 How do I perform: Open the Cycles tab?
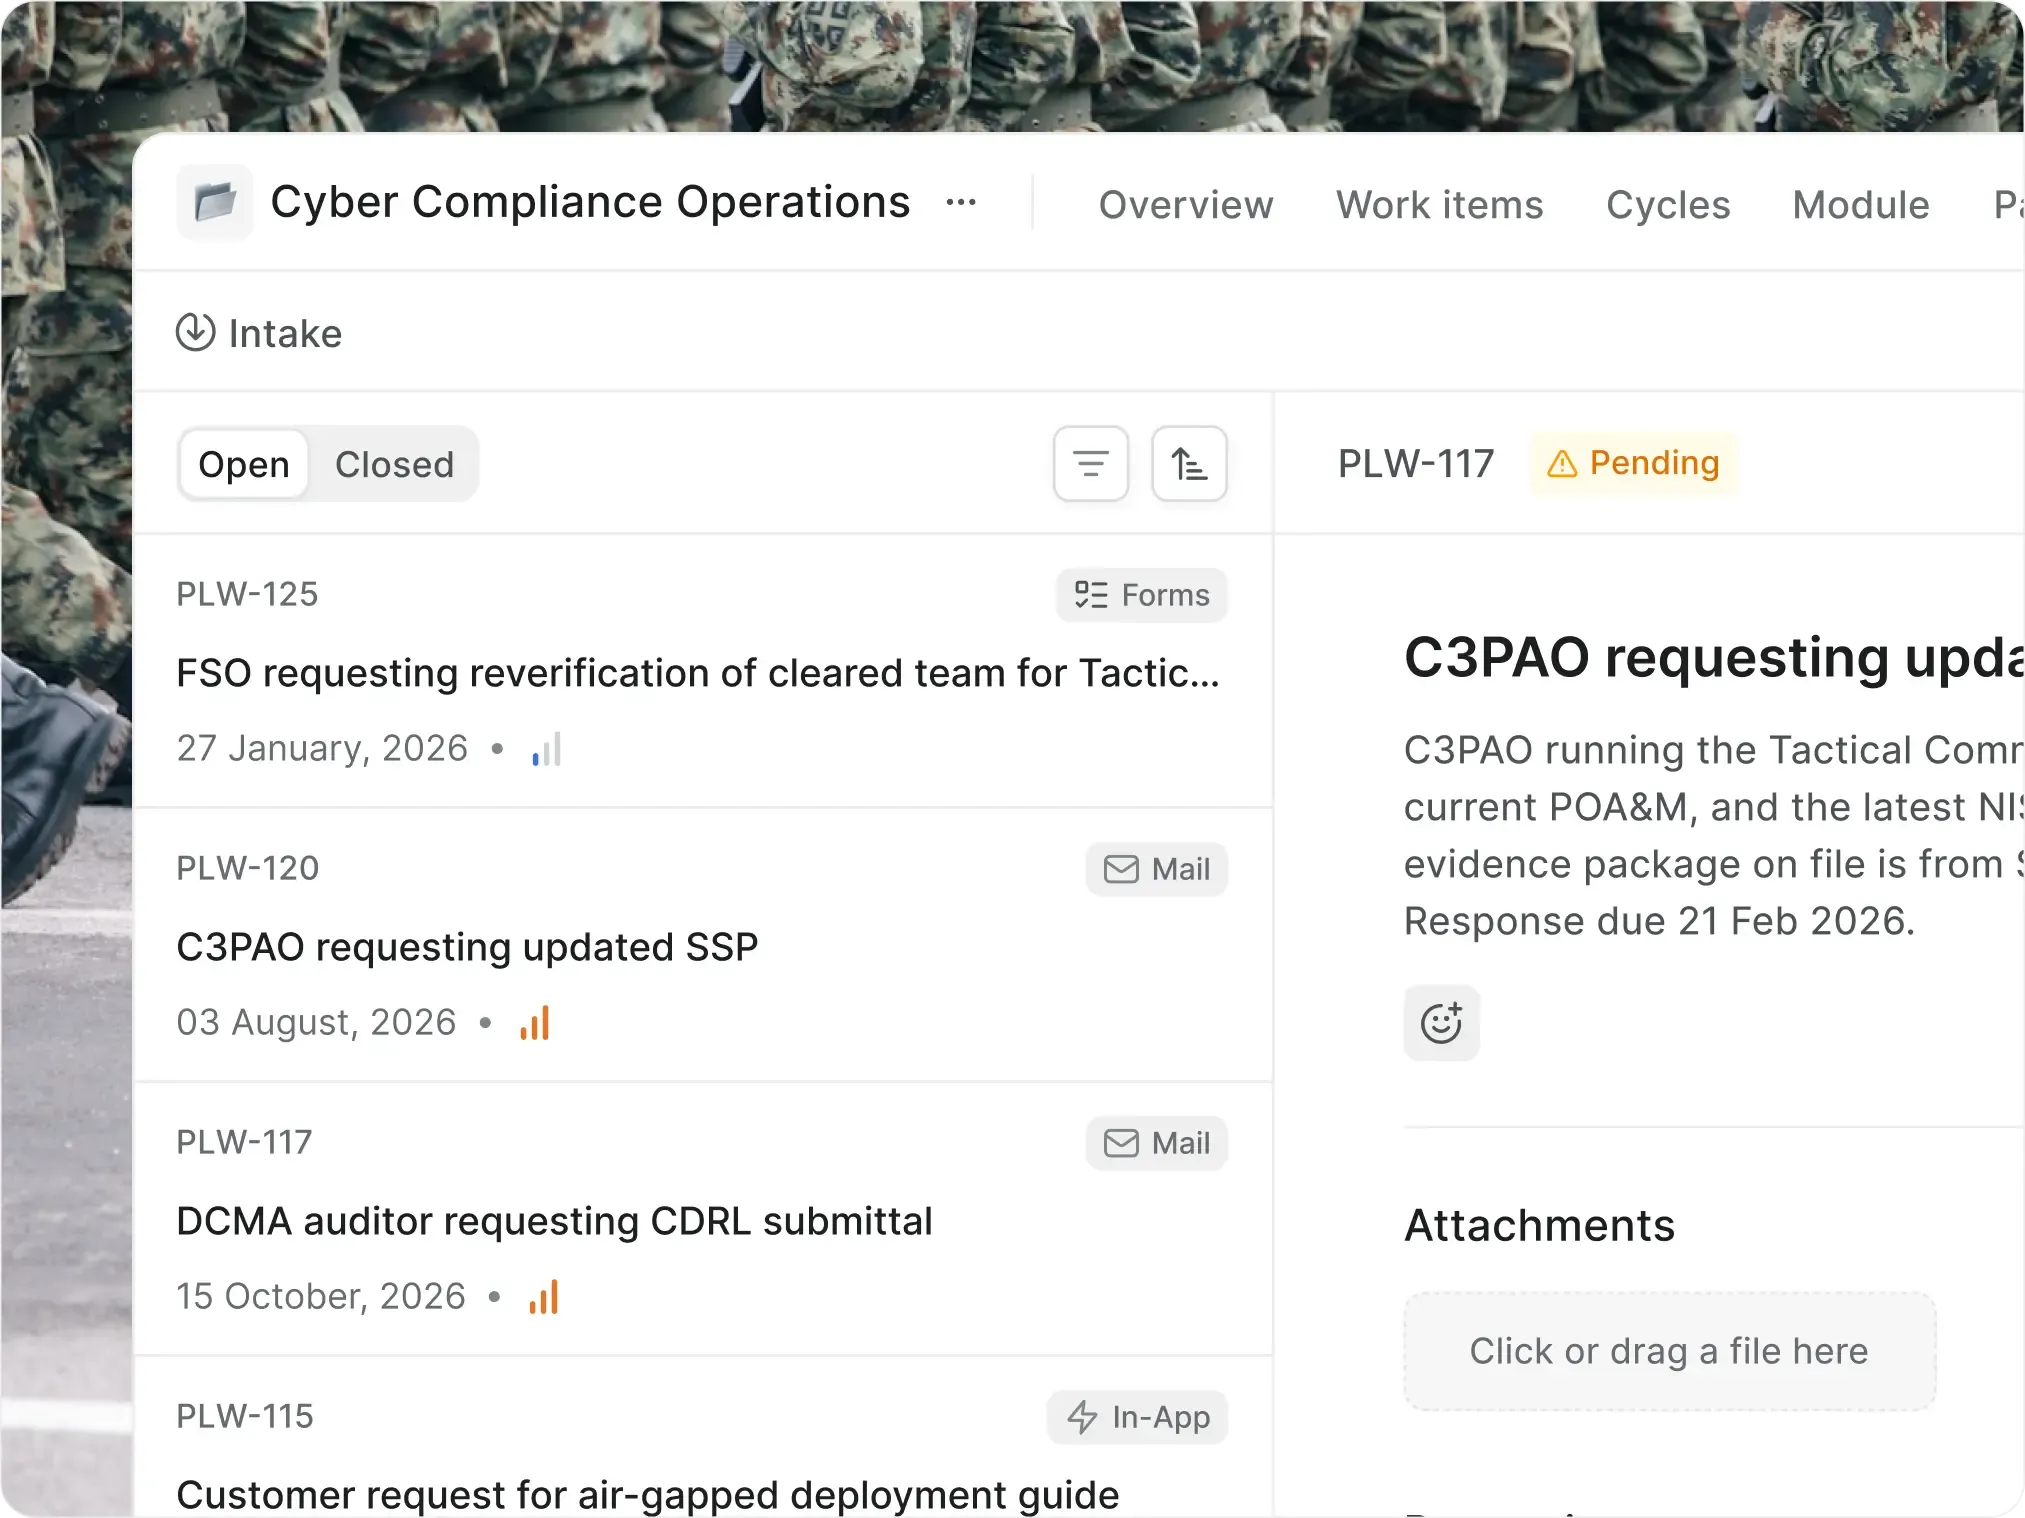[1668, 204]
